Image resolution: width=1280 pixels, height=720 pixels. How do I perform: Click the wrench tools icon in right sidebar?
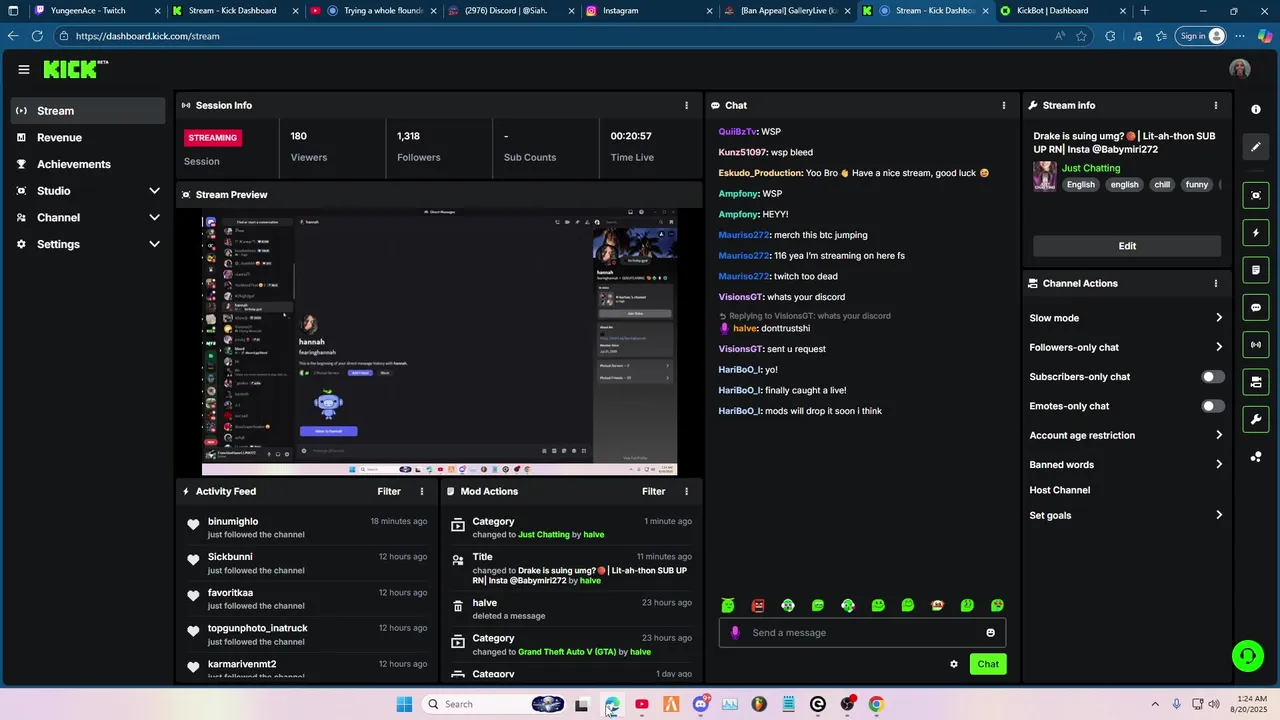coord(1256,419)
